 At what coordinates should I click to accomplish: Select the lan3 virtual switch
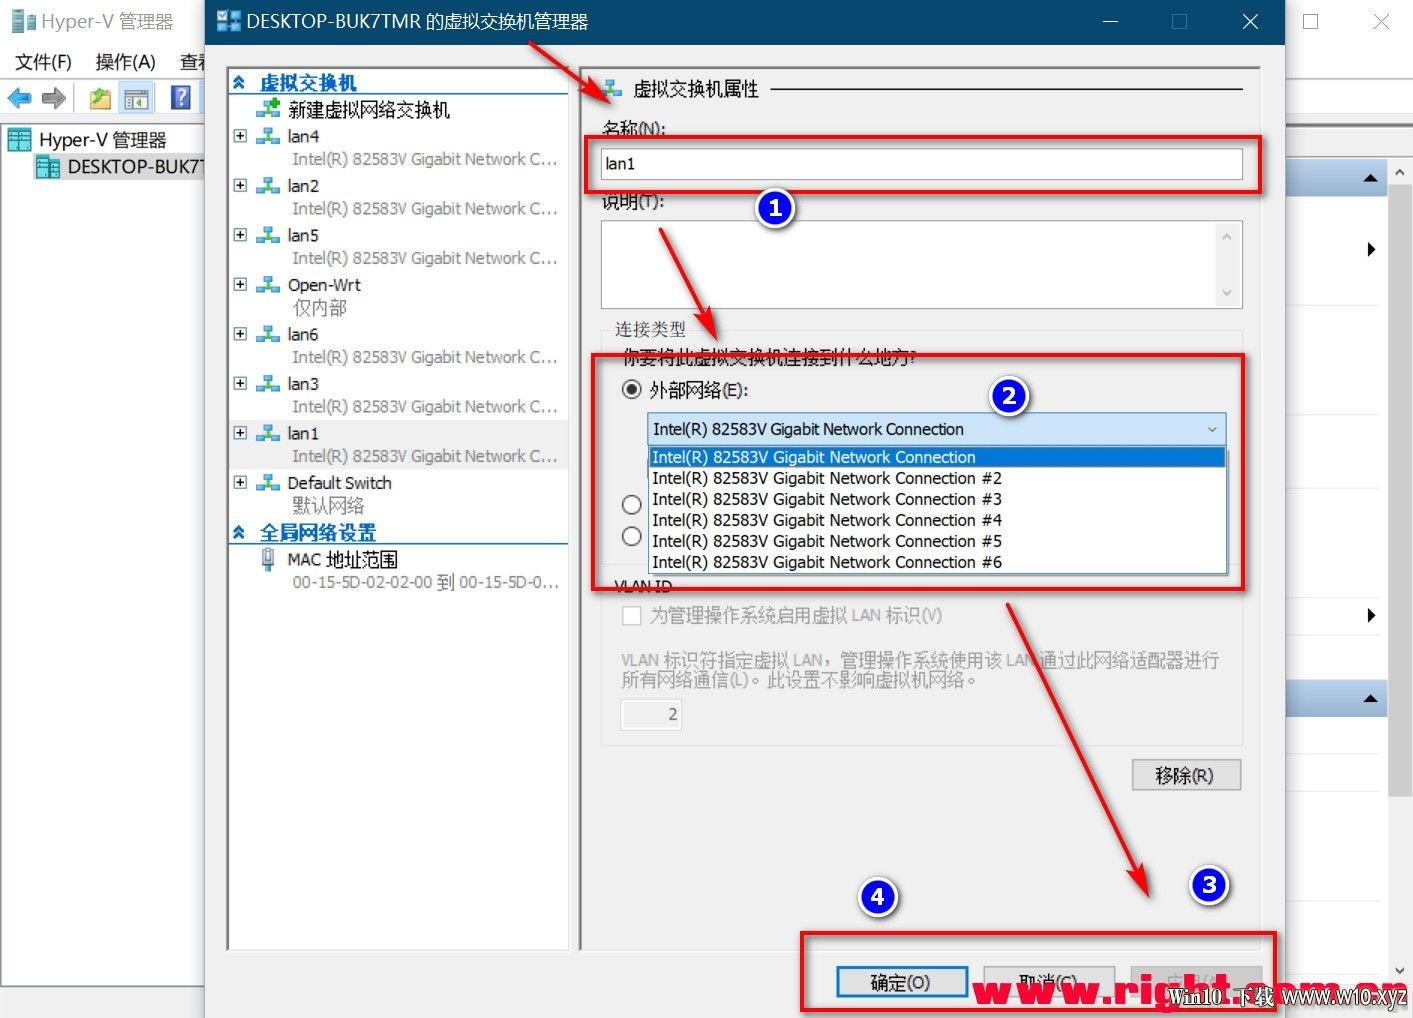point(303,384)
